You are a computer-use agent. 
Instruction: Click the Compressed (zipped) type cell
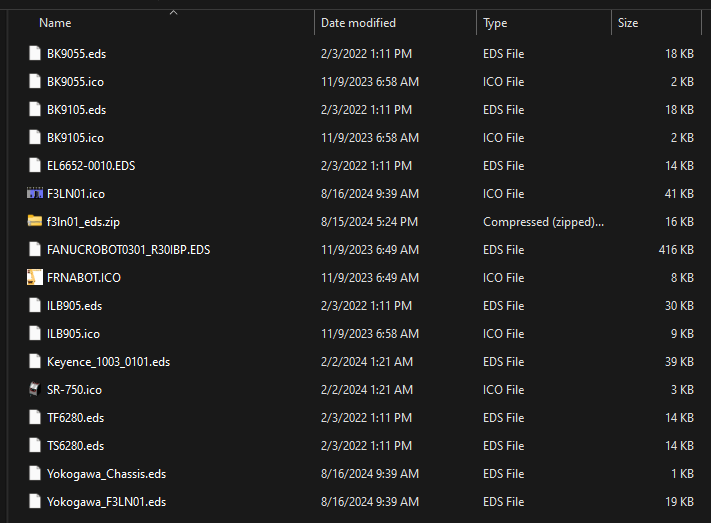[543, 222]
